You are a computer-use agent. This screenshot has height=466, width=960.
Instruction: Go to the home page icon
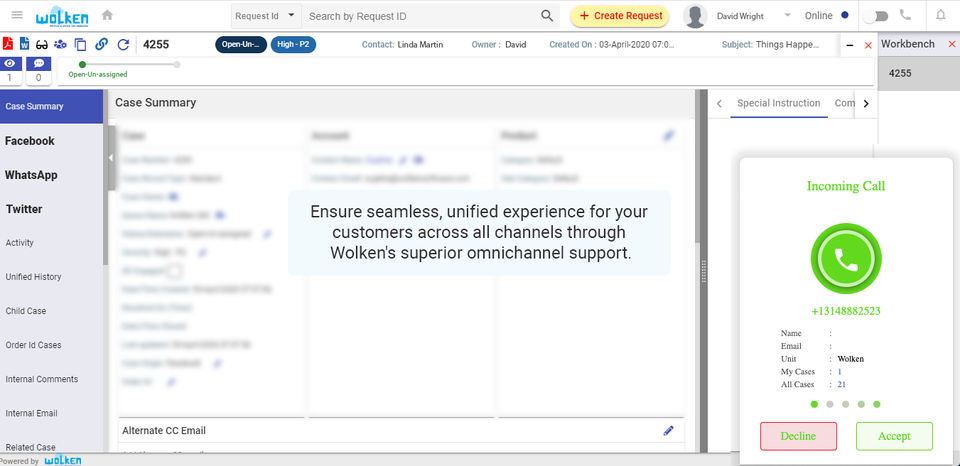pos(107,15)
